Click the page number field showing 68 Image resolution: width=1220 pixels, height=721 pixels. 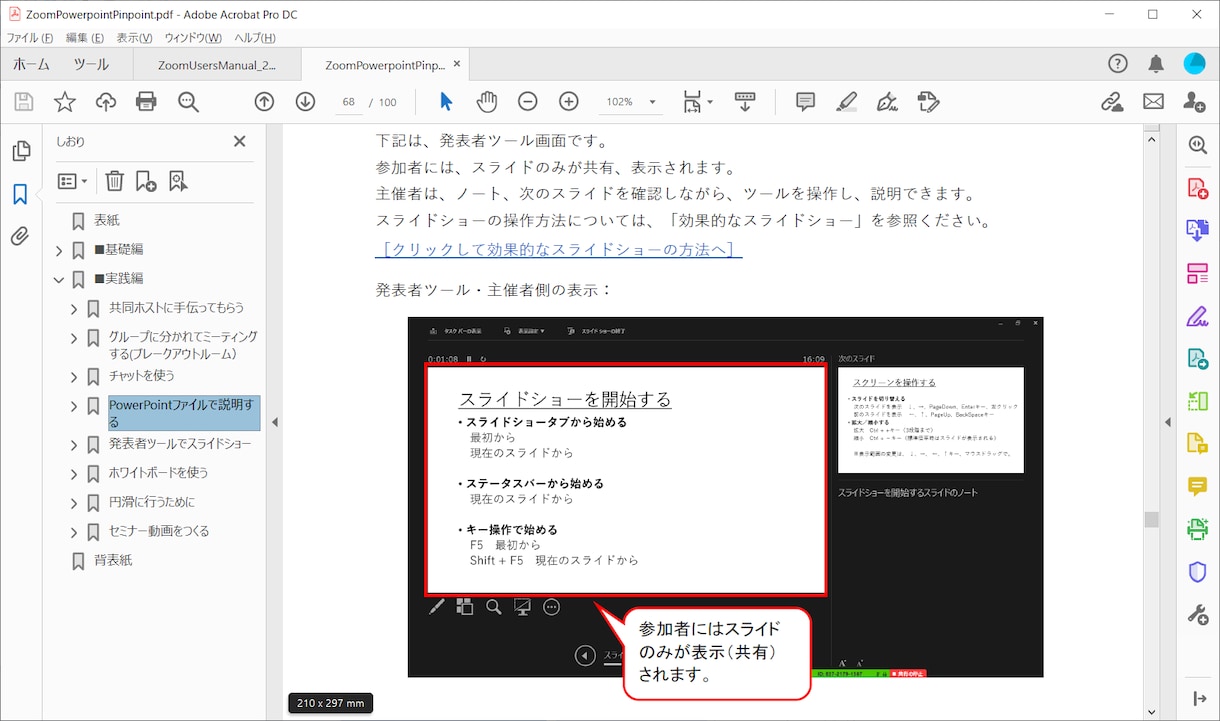click(x=349, y=102)
